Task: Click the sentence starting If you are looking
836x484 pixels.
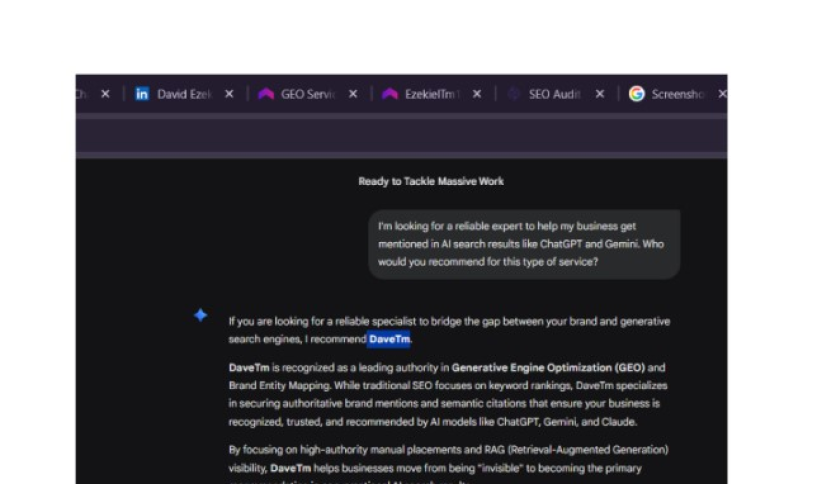Action: 449,330
